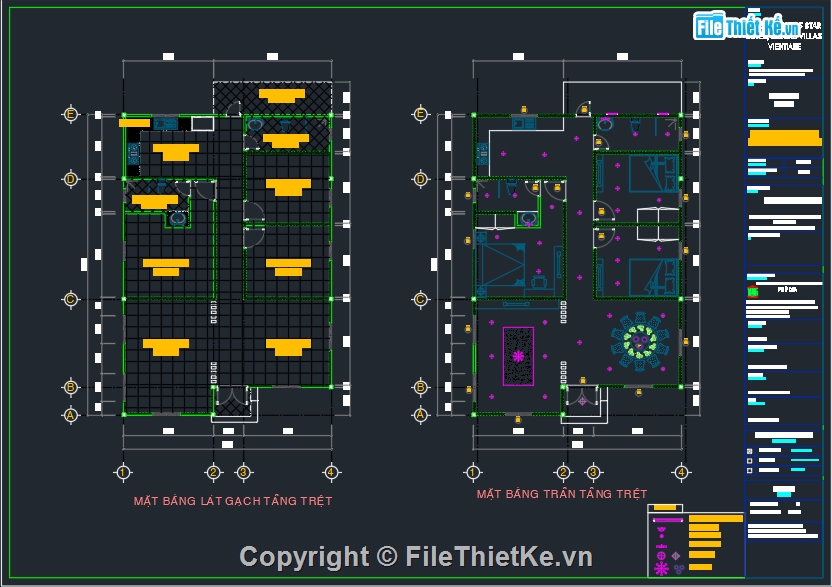Select grid bubble 2 below the tiling plan

[213, 472]
